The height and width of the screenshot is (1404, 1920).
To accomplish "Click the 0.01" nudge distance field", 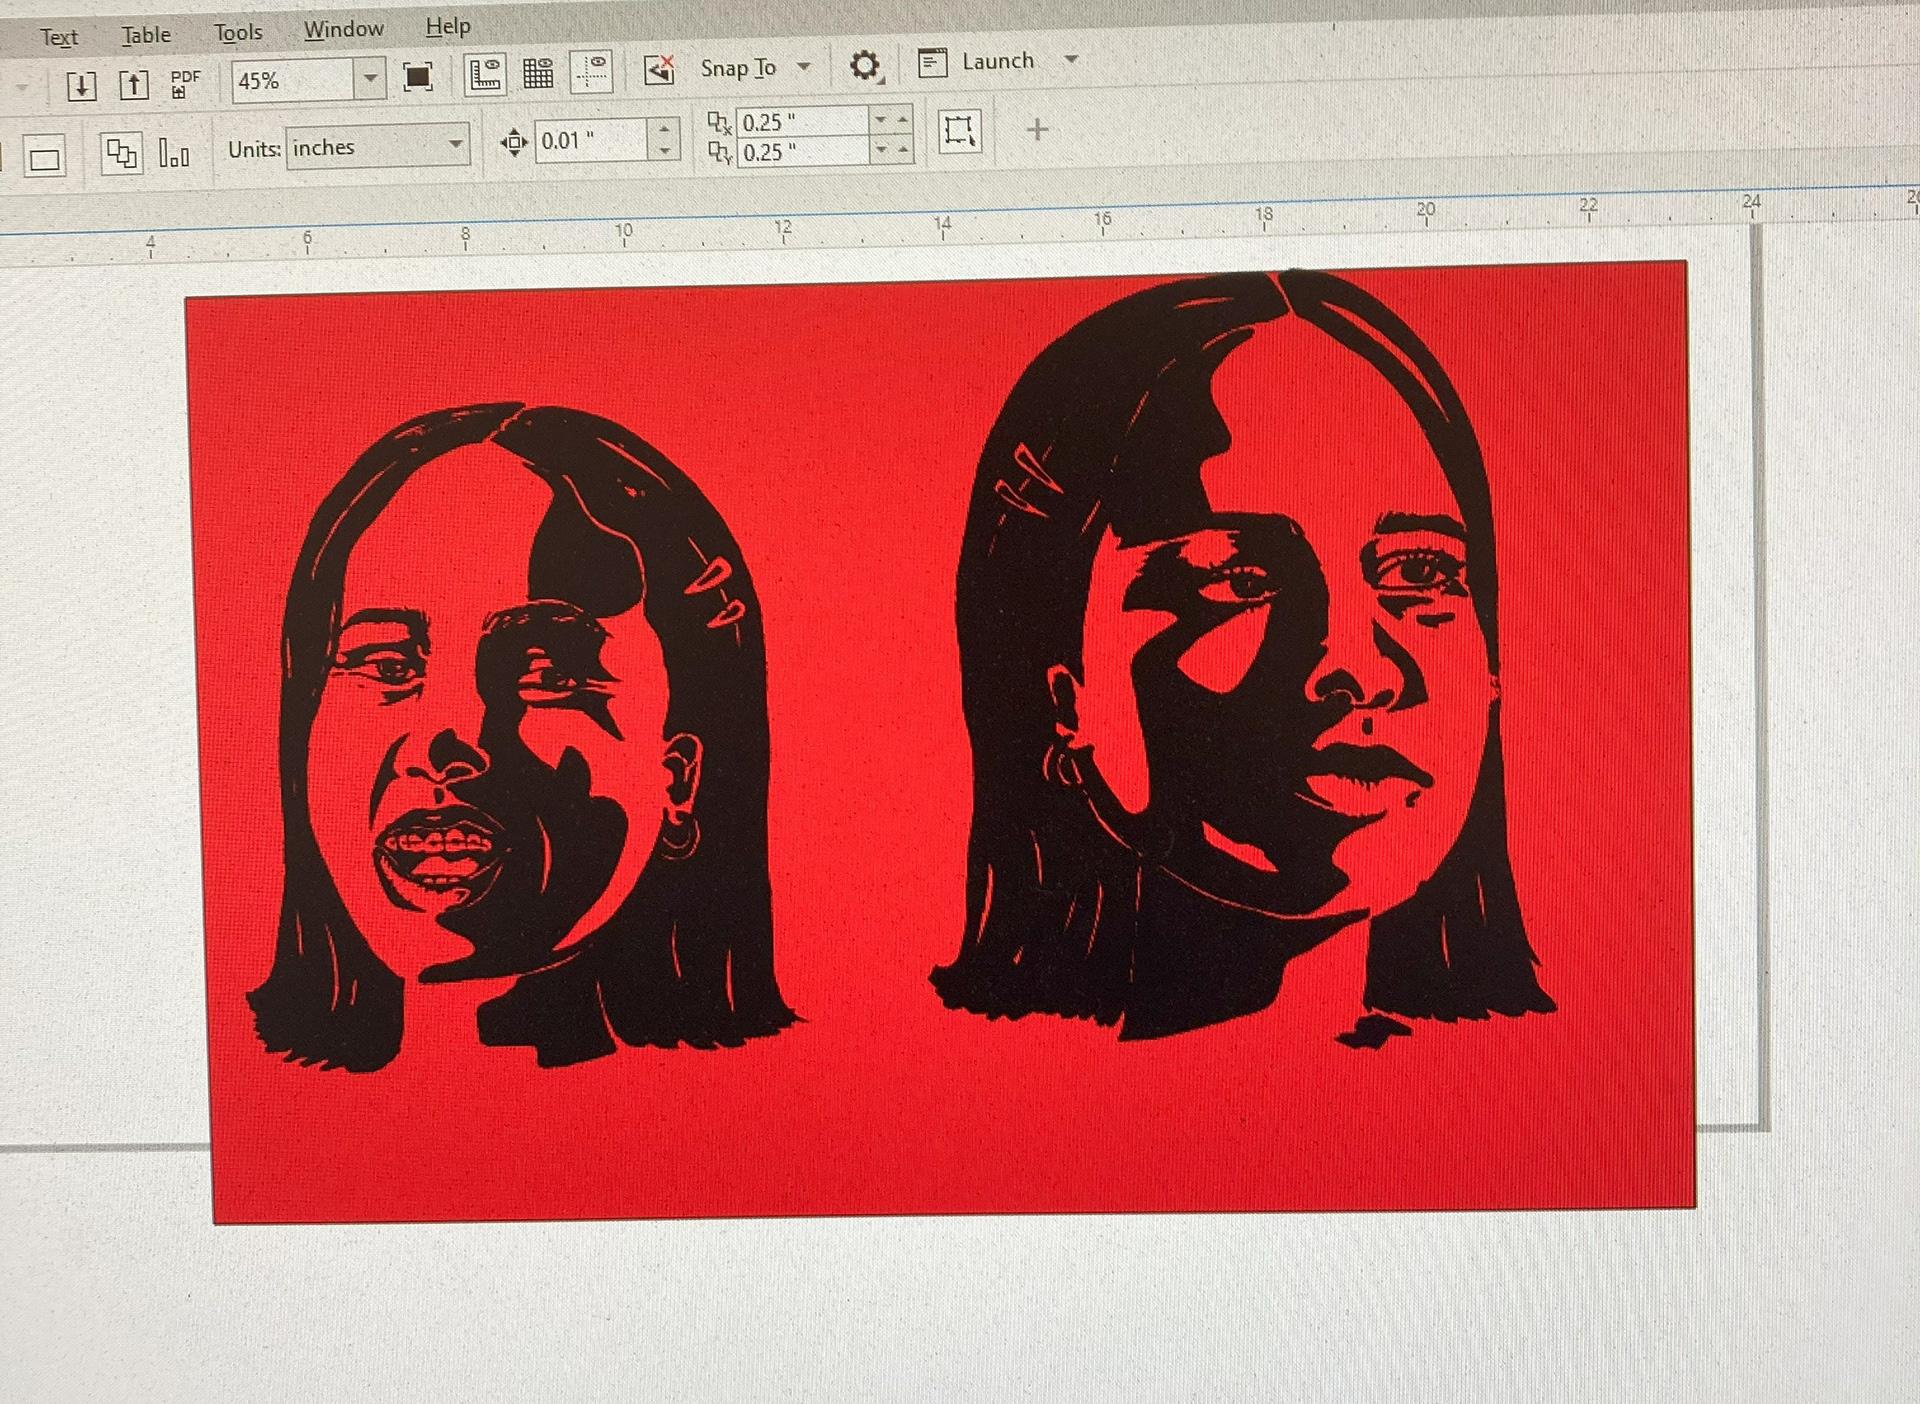I will pos(592,141).
